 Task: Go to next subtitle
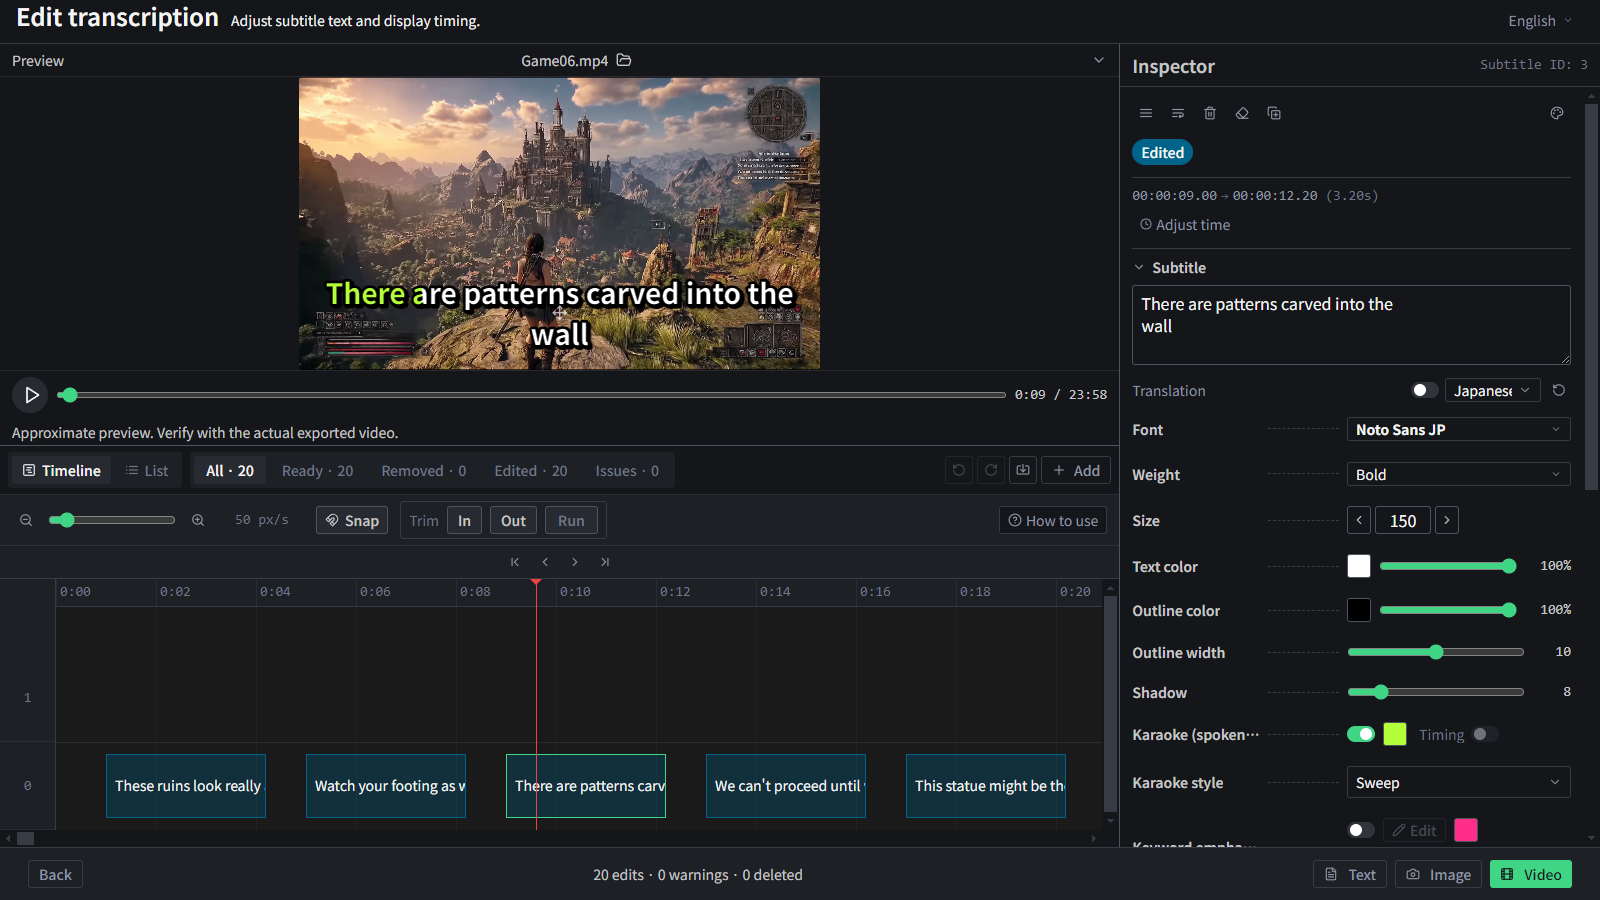(575, 562)
